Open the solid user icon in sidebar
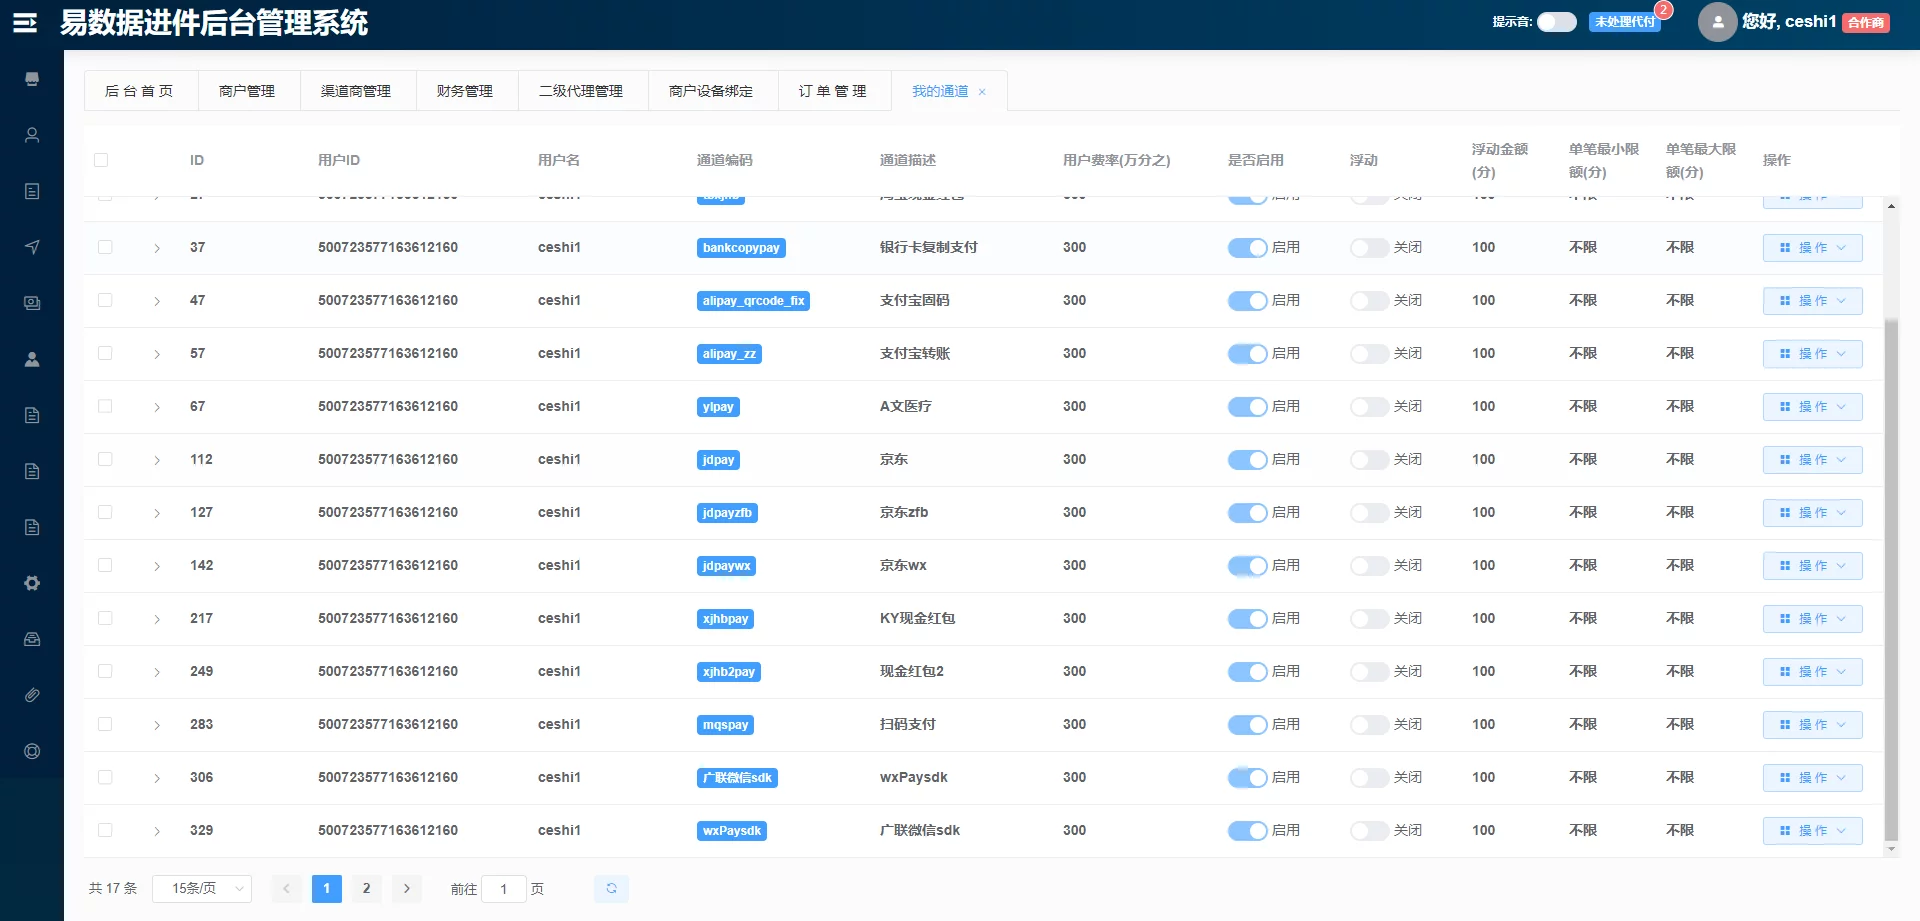The width and height of the screenshot is (1920, 921). pos(32,359)
